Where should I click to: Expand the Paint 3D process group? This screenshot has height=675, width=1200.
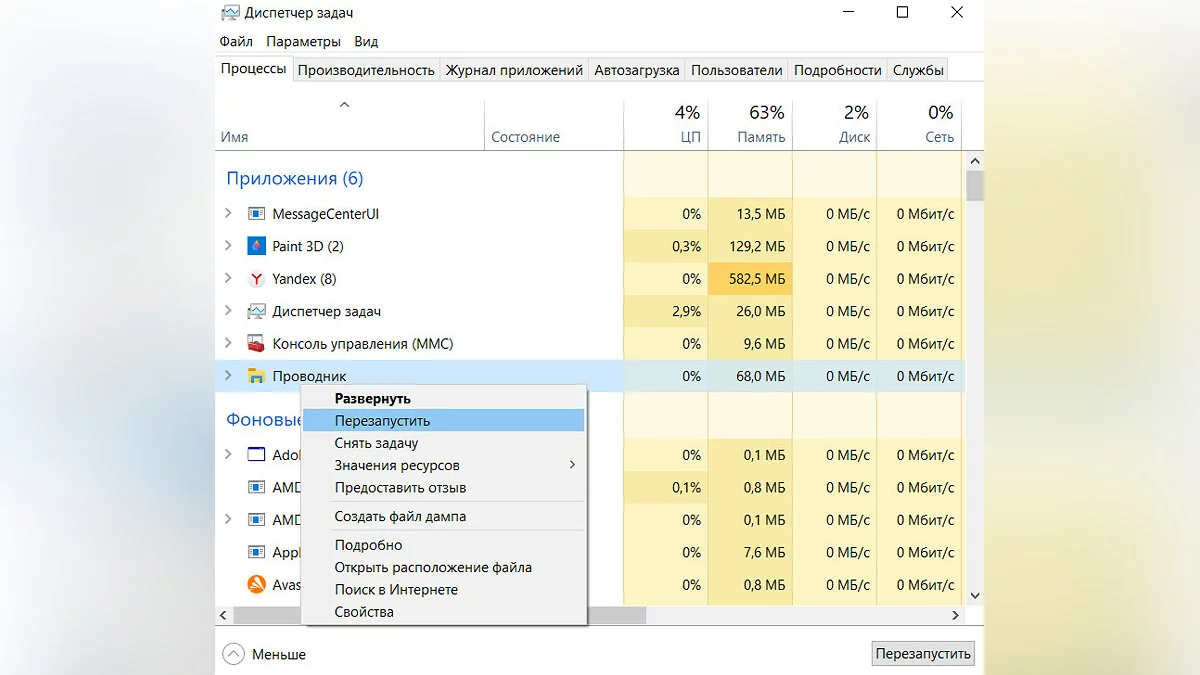click(x=228, y=246)
